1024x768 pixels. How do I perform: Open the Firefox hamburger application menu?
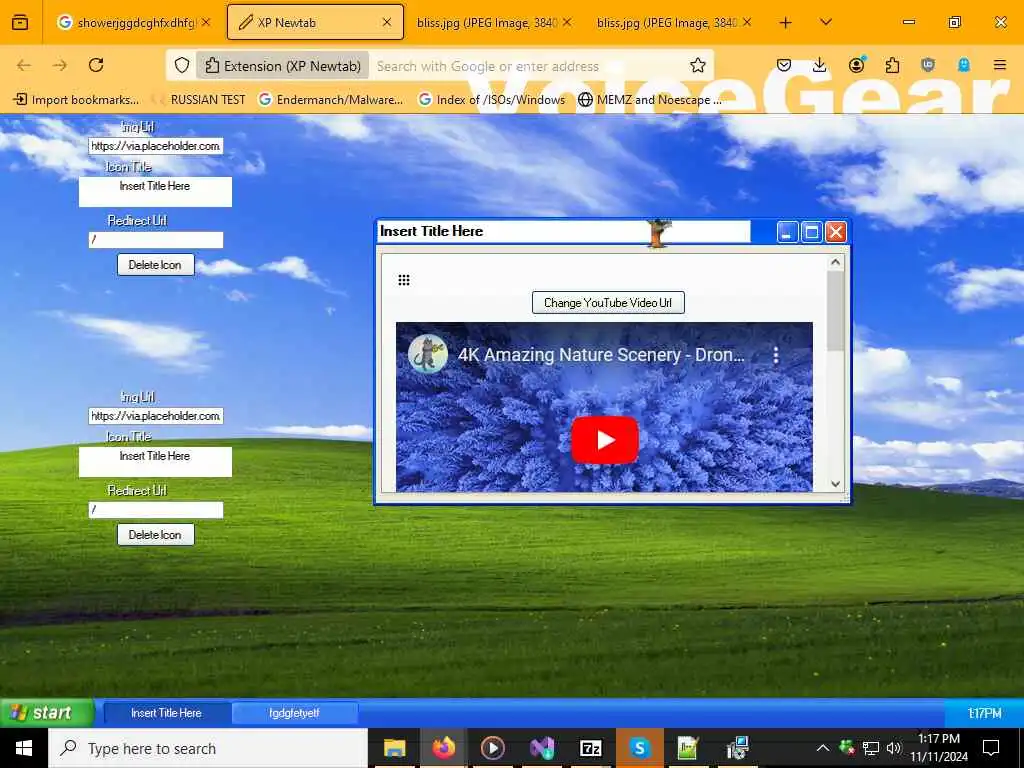(1000, 65)
